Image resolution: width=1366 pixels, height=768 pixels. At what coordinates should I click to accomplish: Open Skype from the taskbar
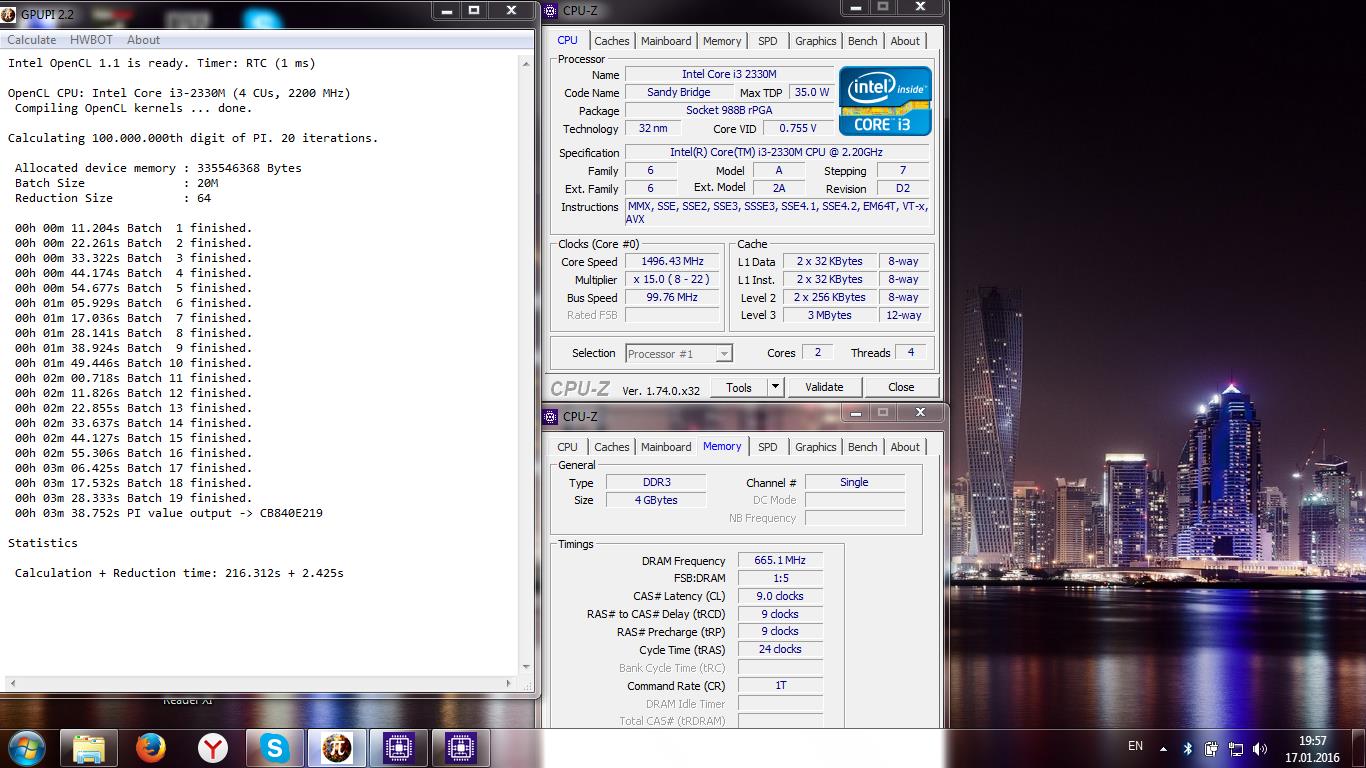(x=274, y=747)
